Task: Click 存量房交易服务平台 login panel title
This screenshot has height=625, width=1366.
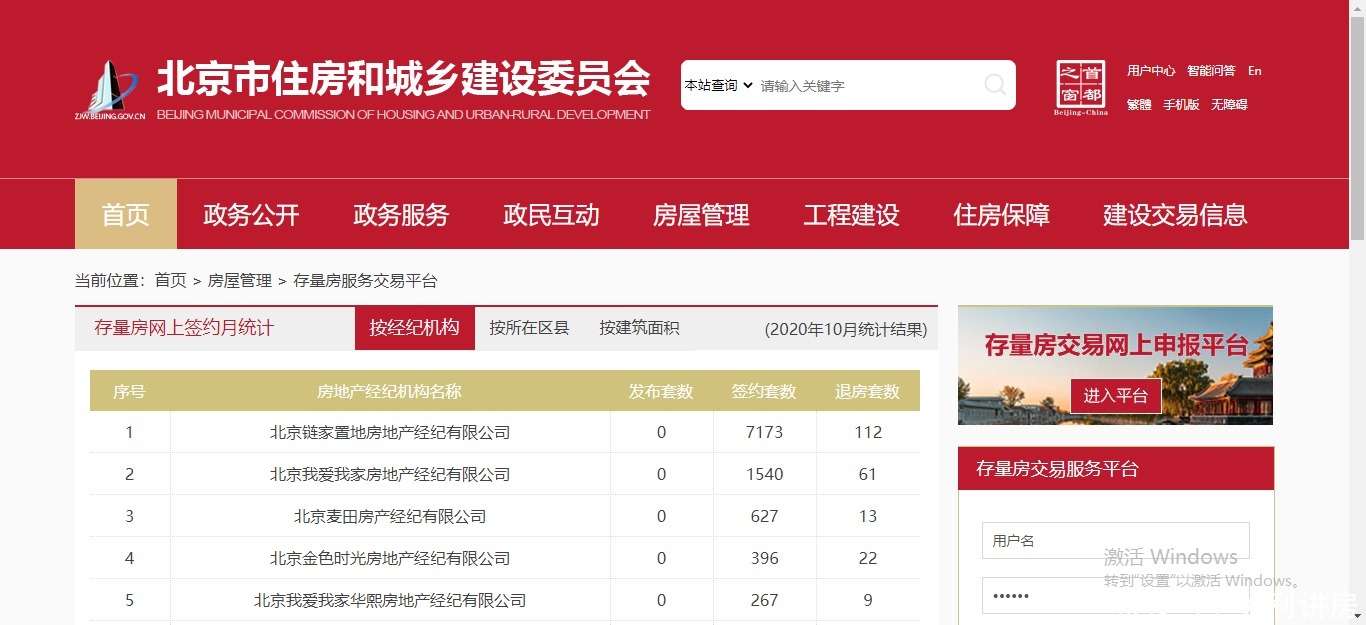Action: 1057,469
